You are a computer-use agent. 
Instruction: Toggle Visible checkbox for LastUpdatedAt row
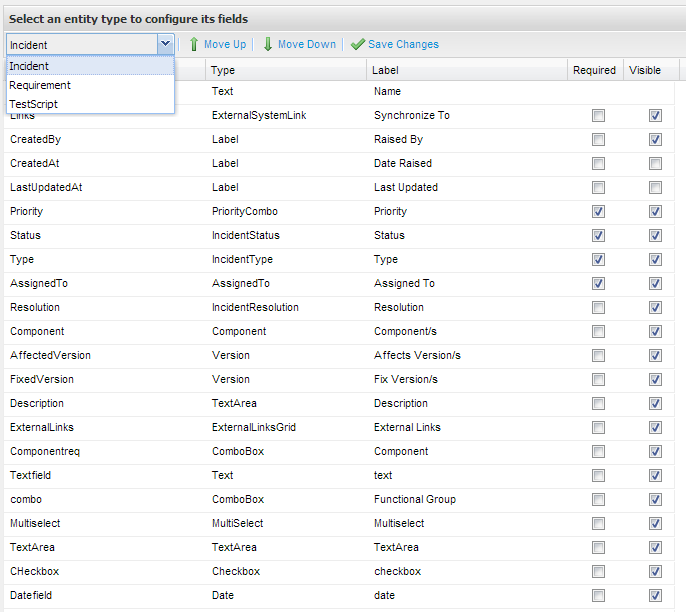coord(655,188)
